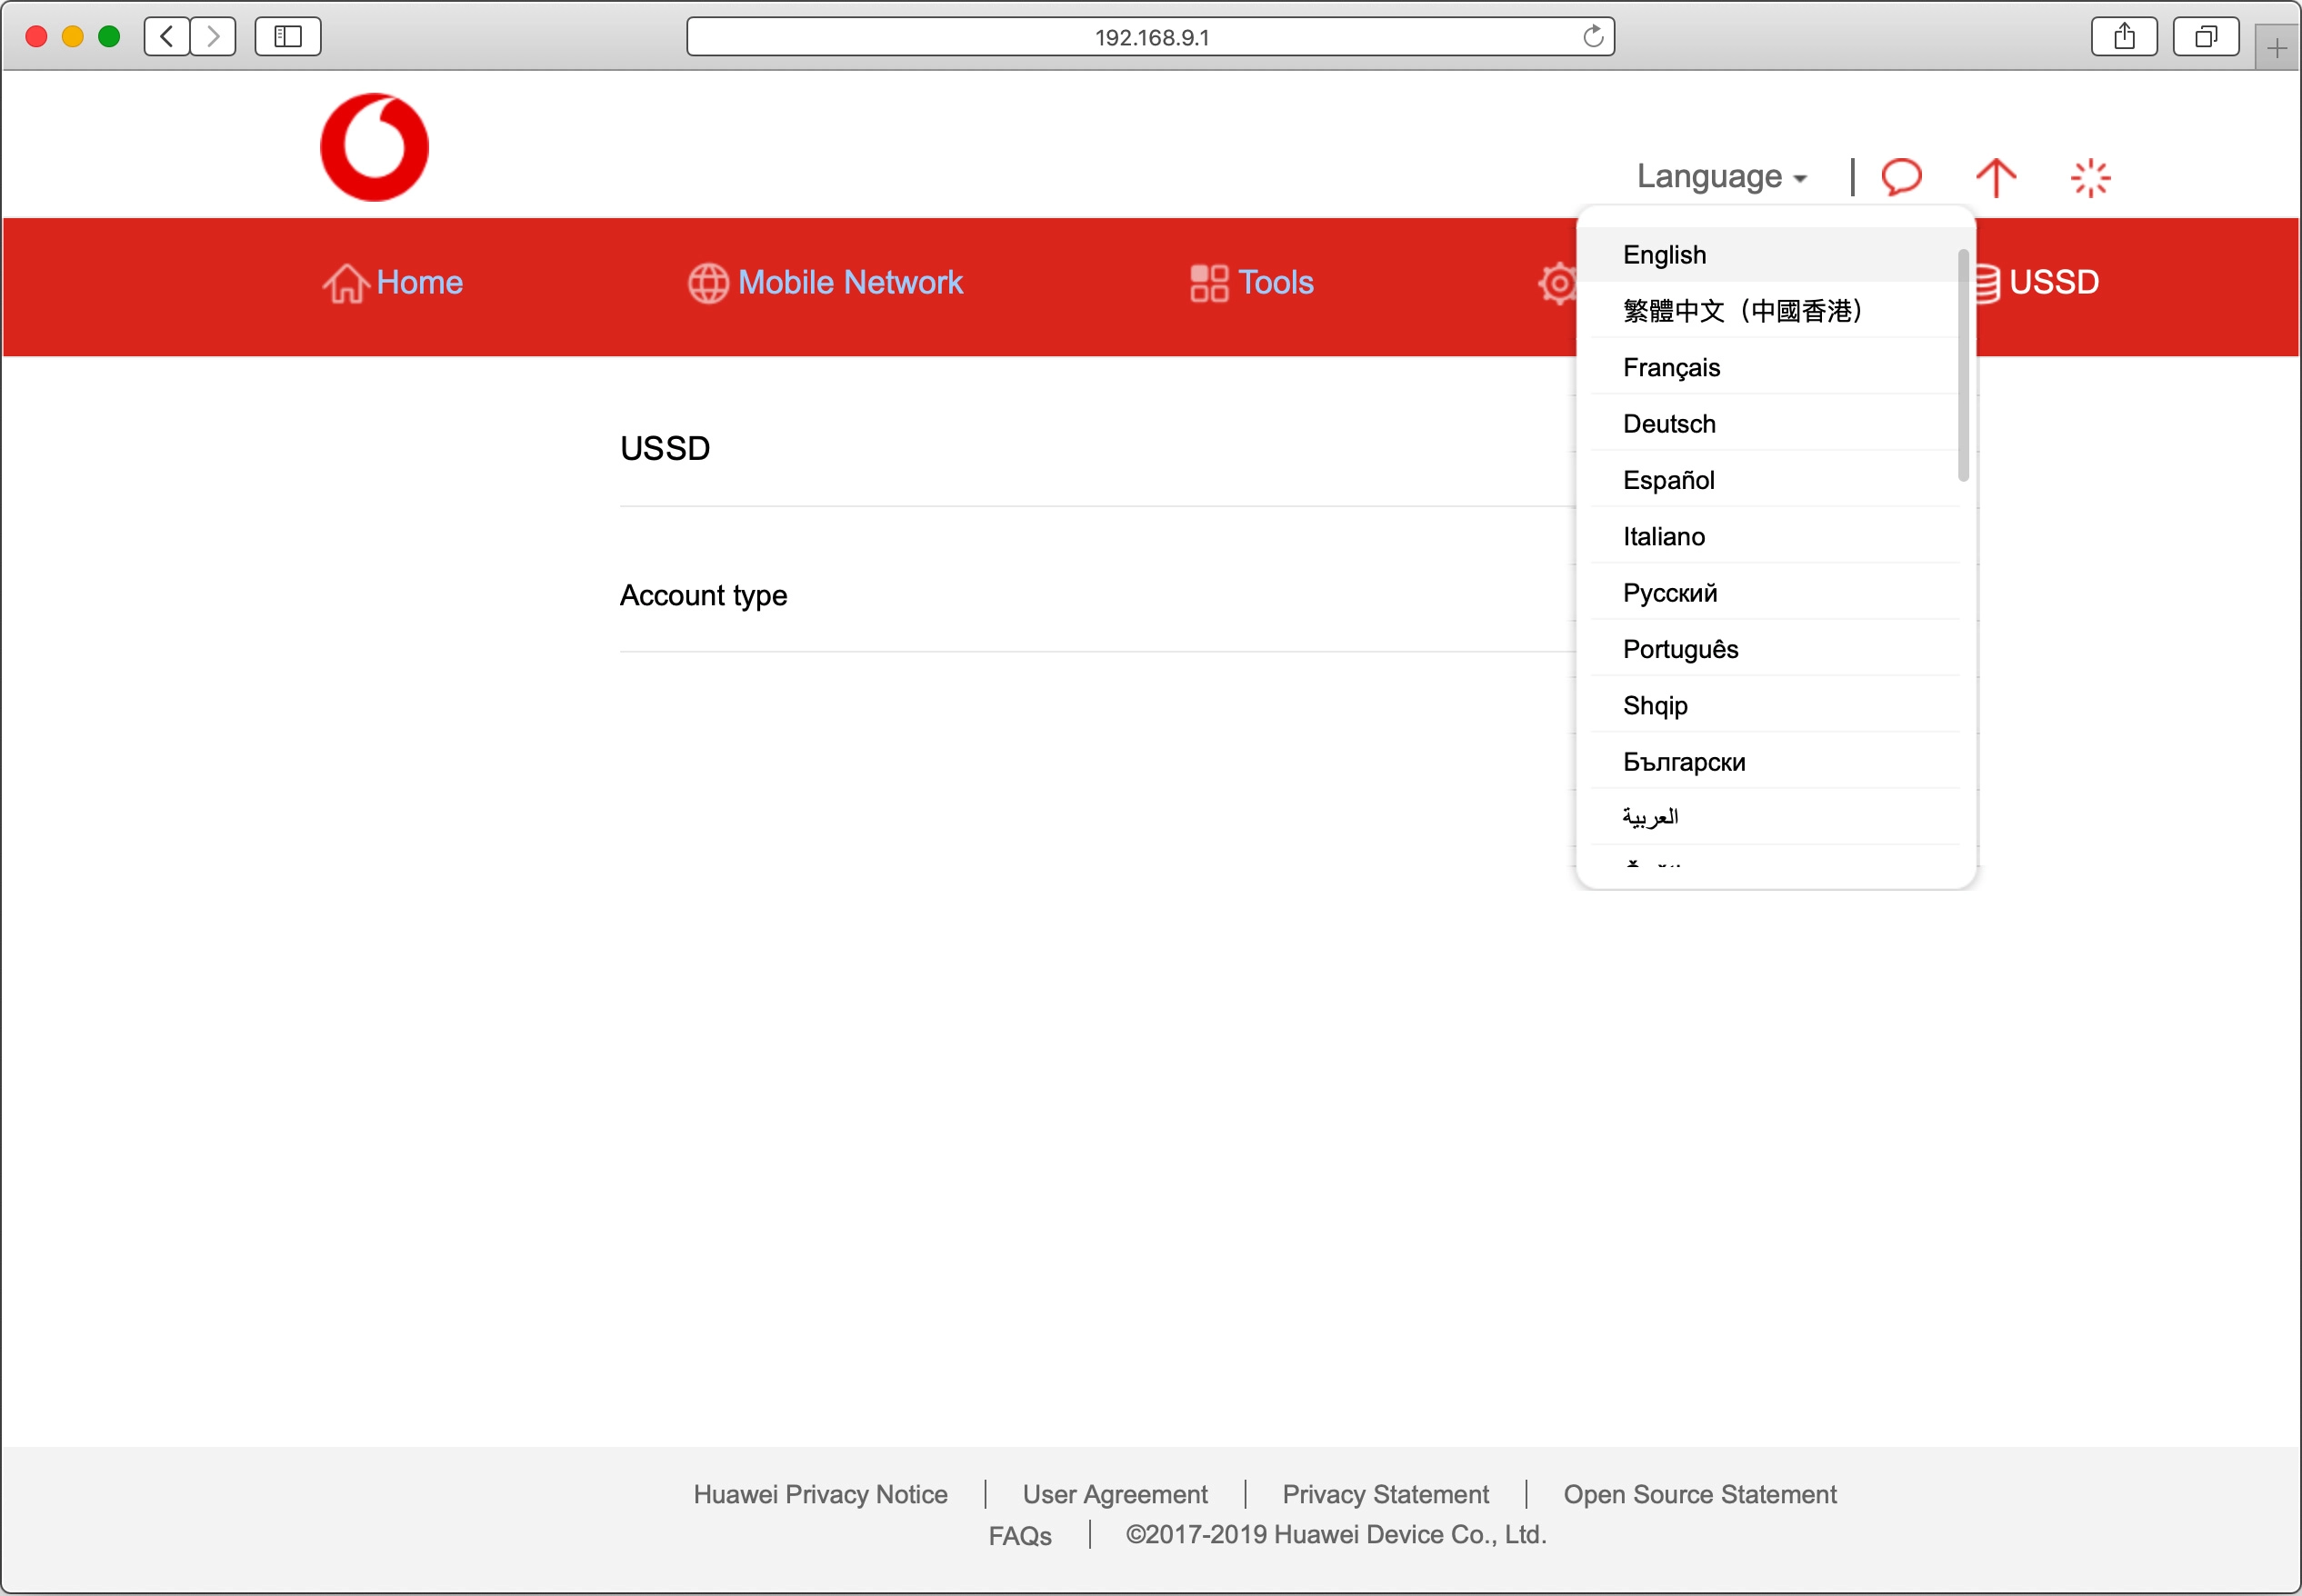The width and height of the screenshot is (2302, 1596).
Task: Open Huawei Privacy Notice link
Action: click(820, 1493)
